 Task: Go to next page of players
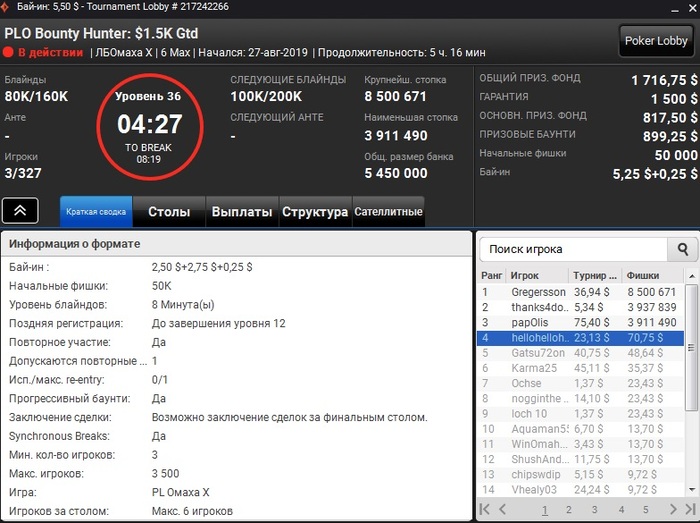tap(673, 509)
